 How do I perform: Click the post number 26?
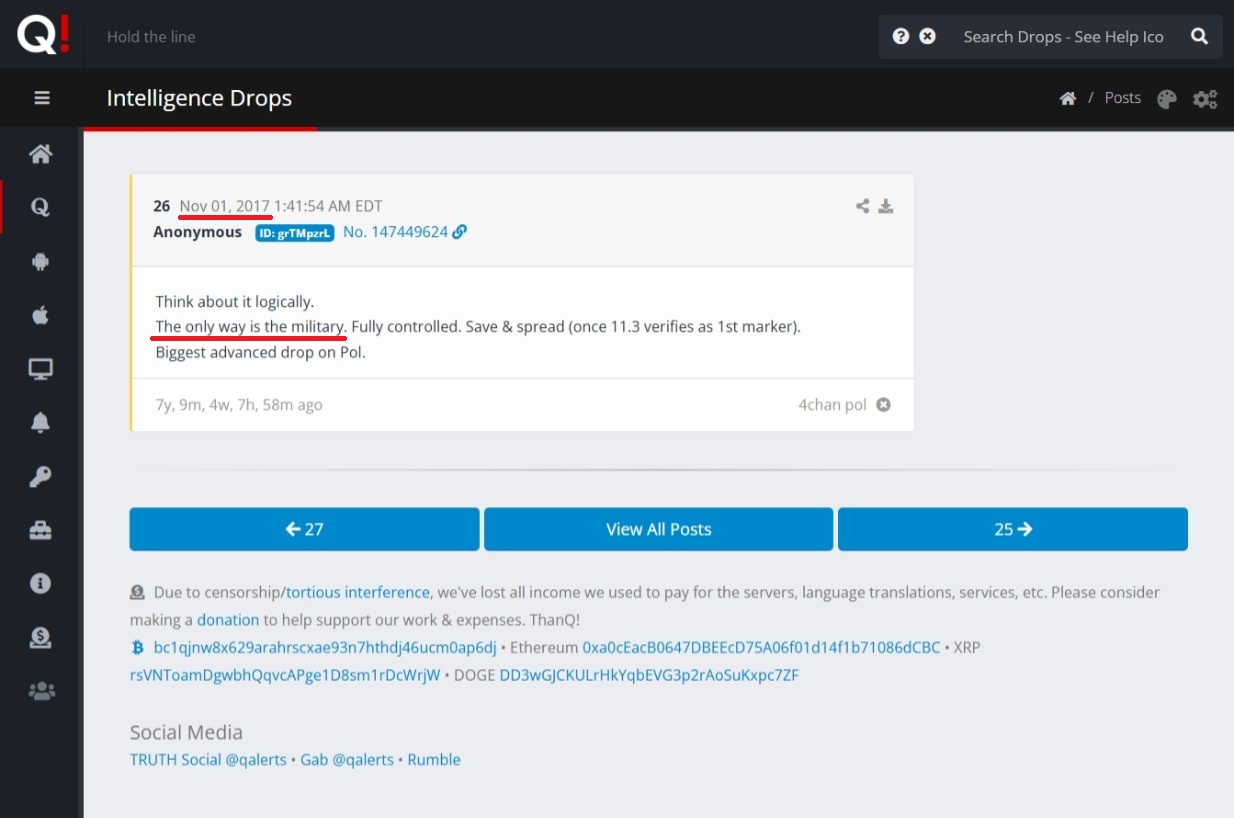tap(162, 206)
